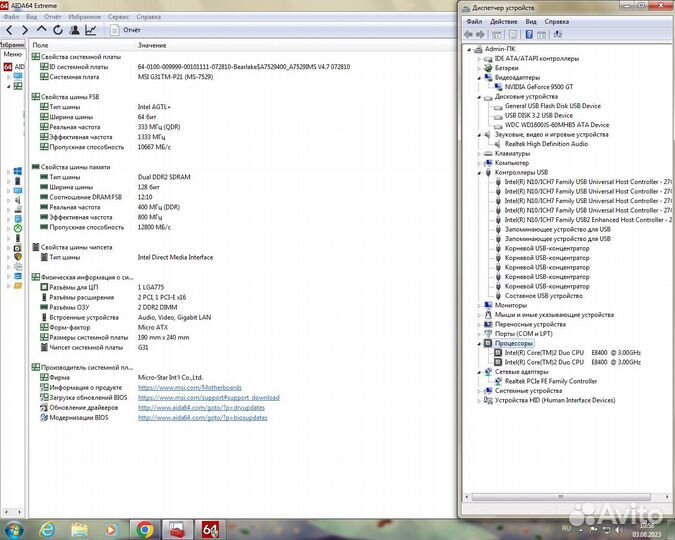This screenshot has width=675, height=540.
Task: Switch to AIDA64 taskbar button
Action: 210,529
